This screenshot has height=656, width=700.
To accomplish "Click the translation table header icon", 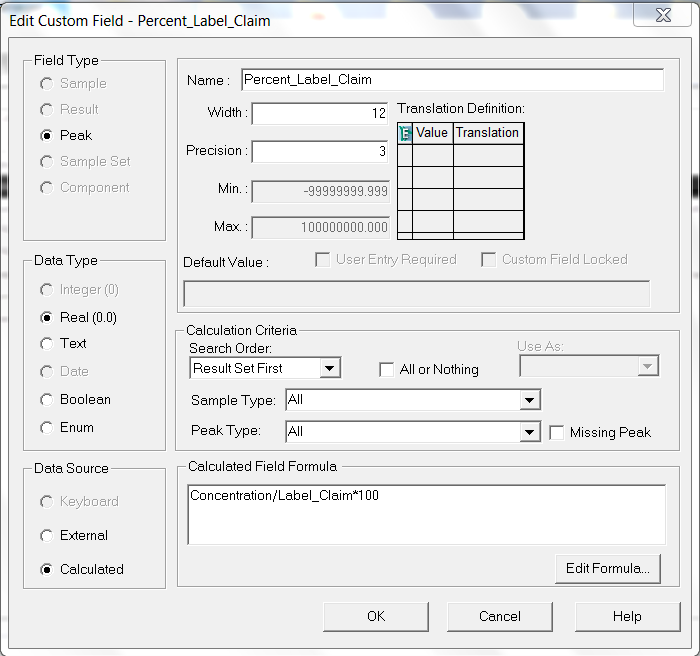I will pyautogui.click(x=405, y=133).
